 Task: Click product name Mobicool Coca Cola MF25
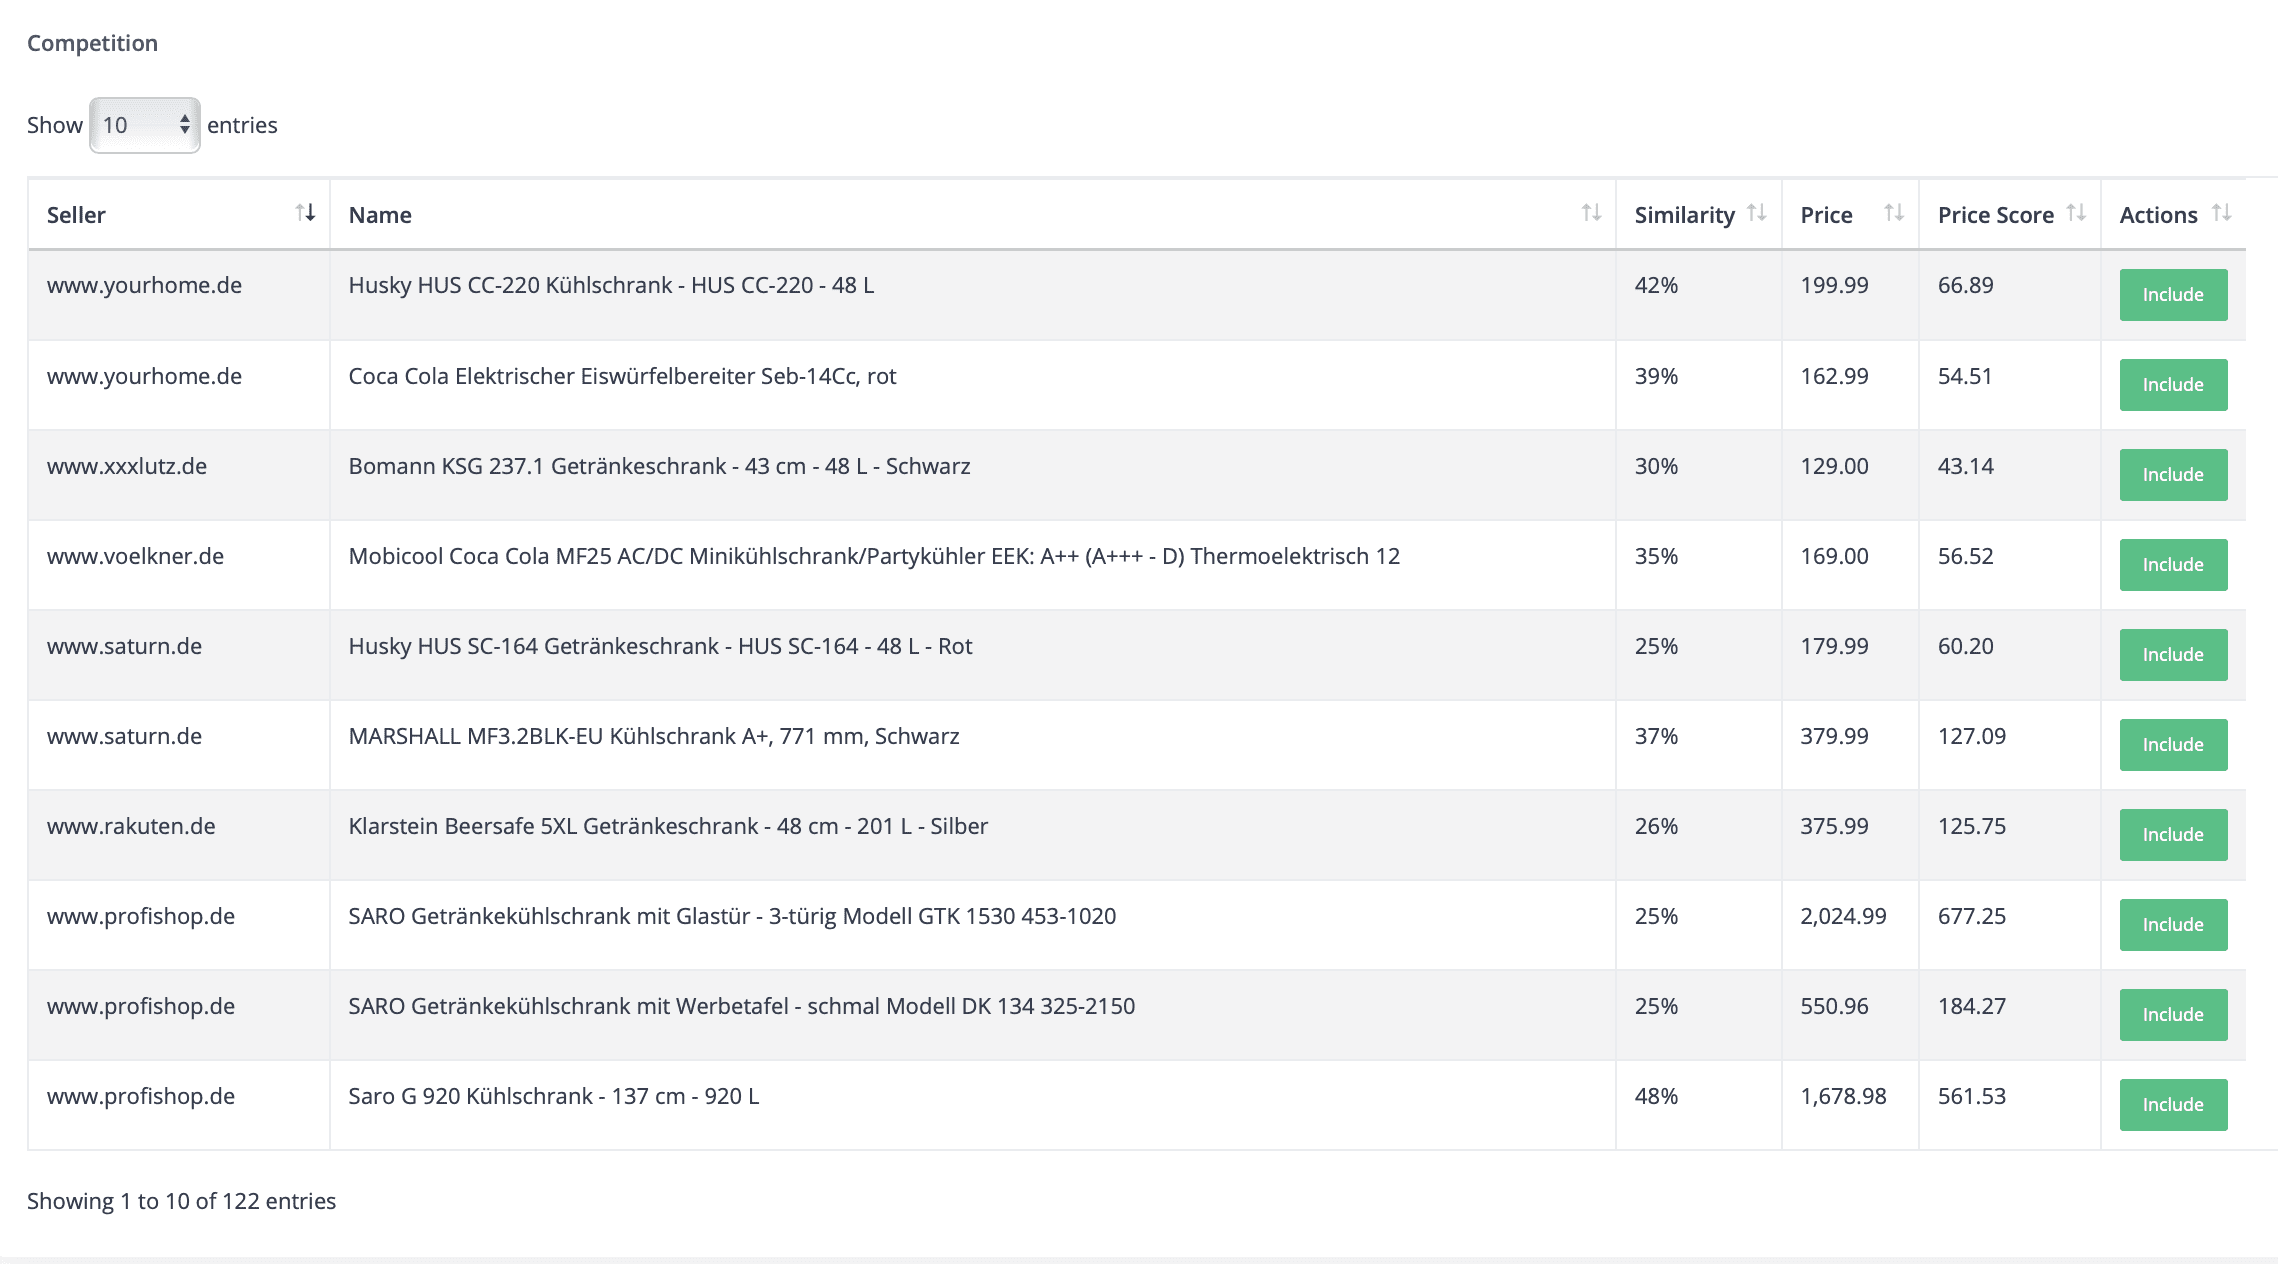tap(874, 556)
